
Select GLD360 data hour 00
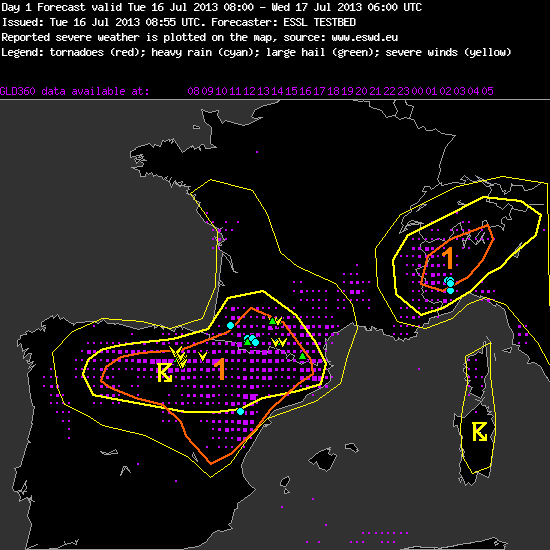[417, 91]
